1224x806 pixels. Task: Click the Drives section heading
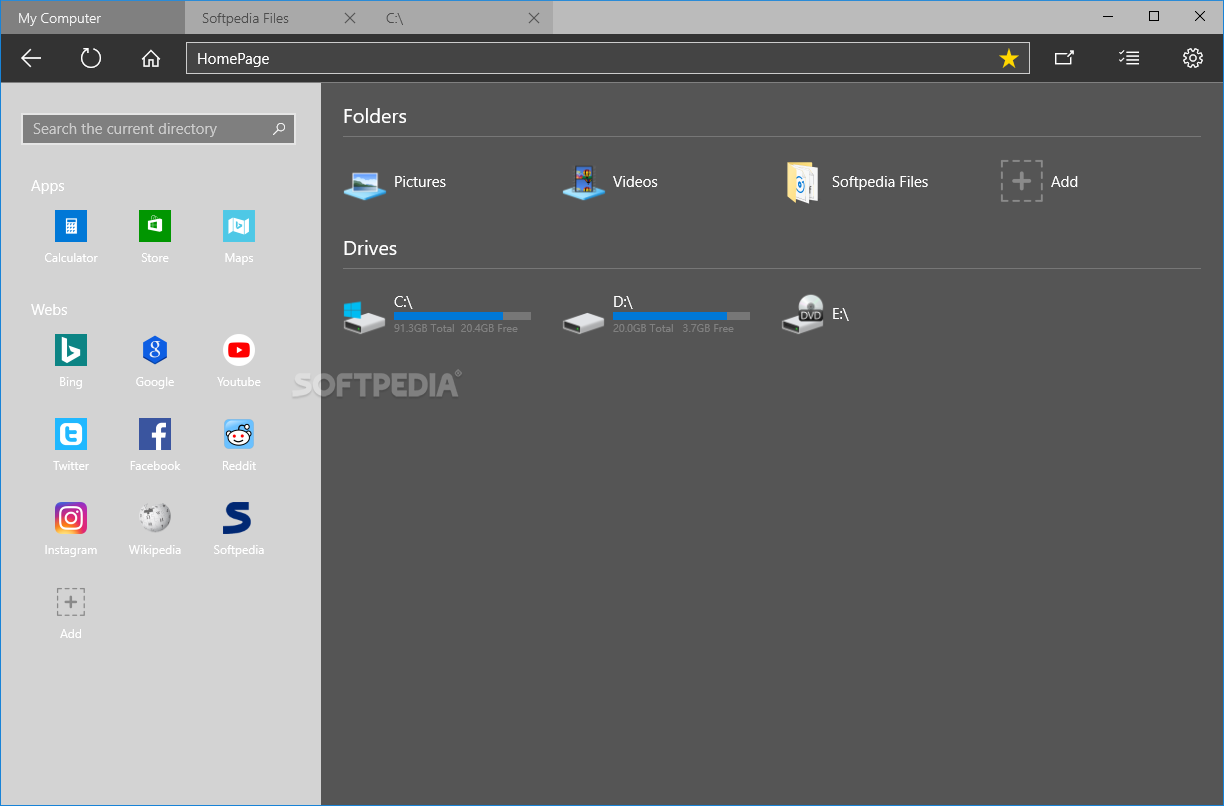click(x=370, y=248)
